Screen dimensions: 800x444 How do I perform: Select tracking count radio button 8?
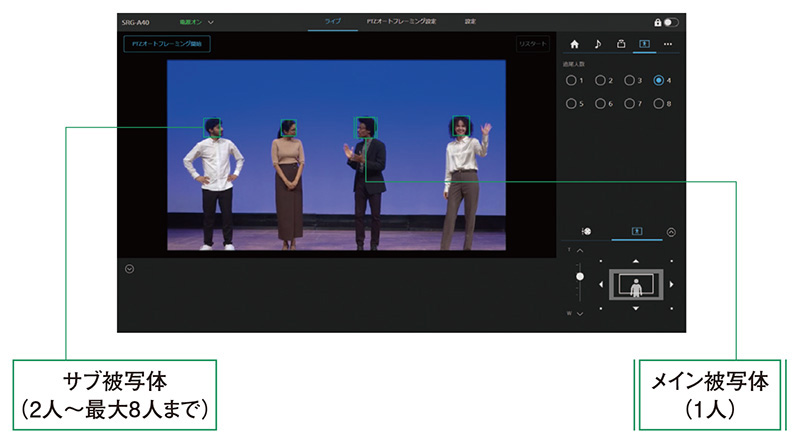coord(658,103)
